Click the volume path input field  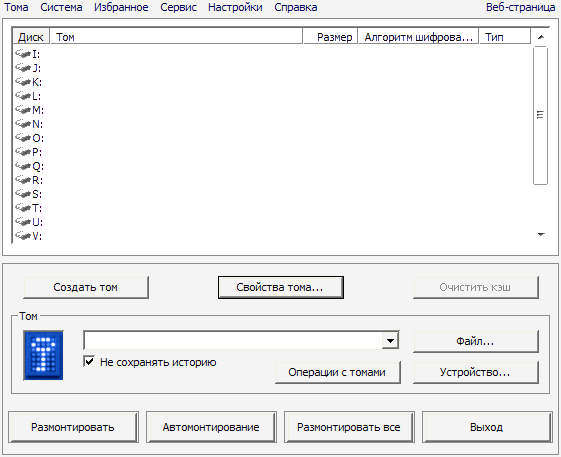[233, 340]
